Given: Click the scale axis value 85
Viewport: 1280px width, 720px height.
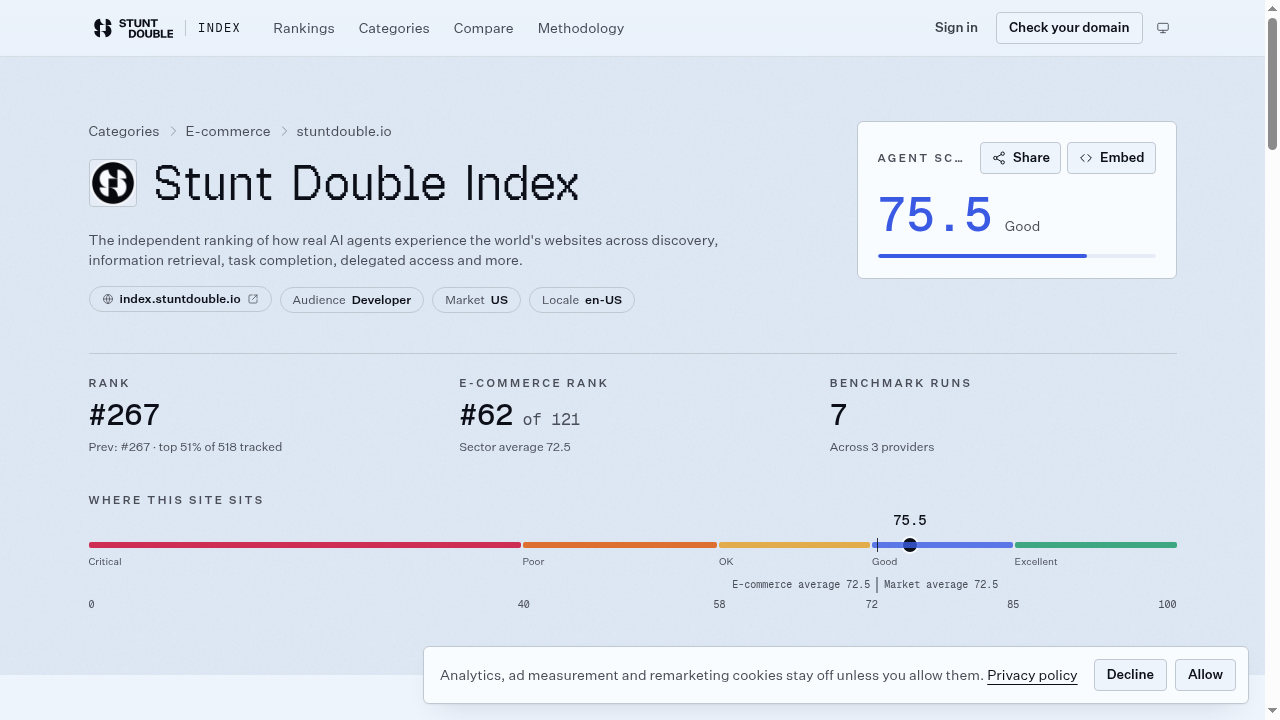Looking at the screenshot, I should pyautogui.click(x=1013, y=605).
